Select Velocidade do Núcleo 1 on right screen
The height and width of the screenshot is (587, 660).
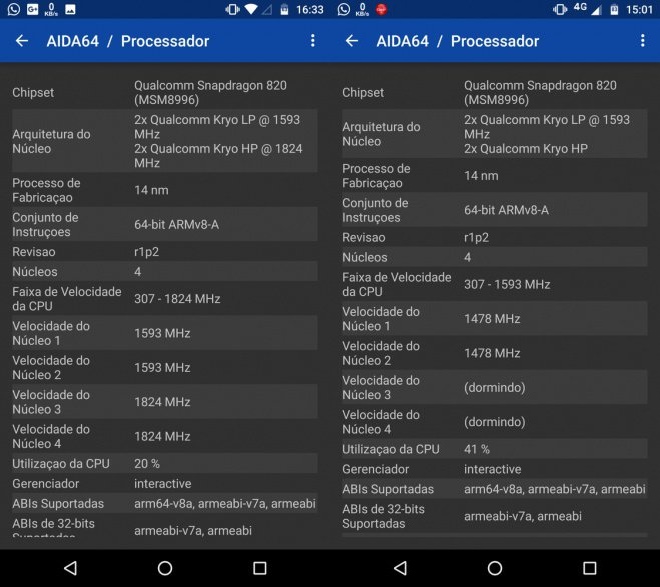[495, 319]
